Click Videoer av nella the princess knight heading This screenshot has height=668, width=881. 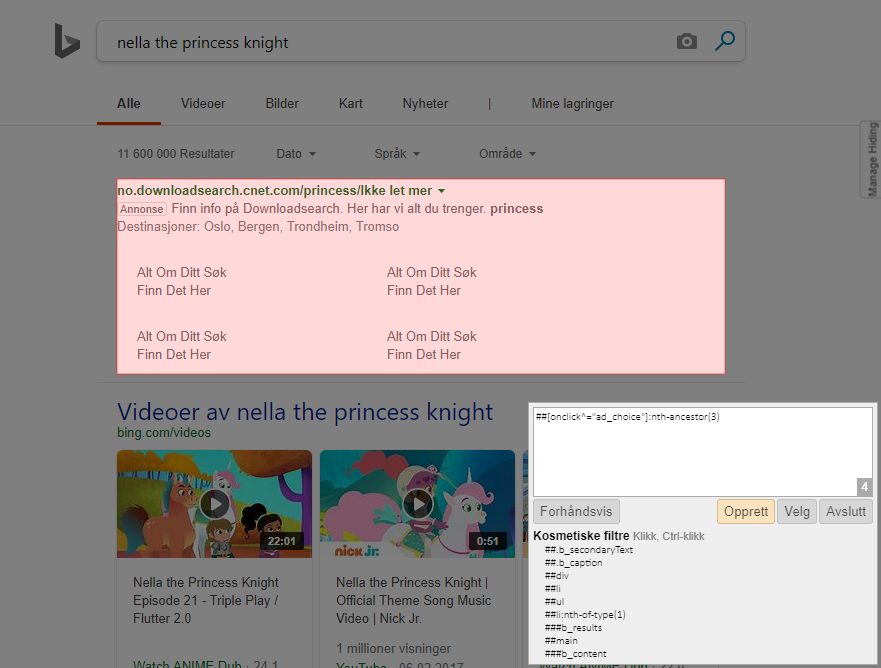click(305, 412)
